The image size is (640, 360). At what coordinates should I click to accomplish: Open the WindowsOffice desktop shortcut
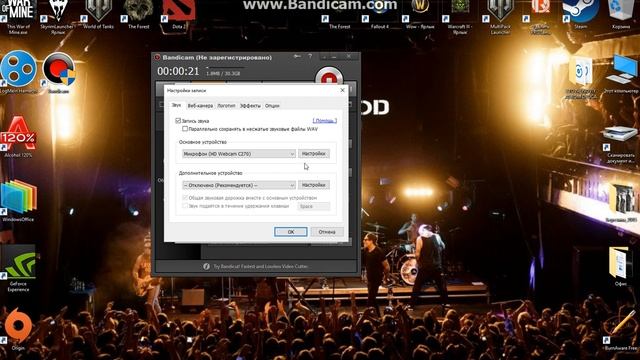click(x=18, y=201)
